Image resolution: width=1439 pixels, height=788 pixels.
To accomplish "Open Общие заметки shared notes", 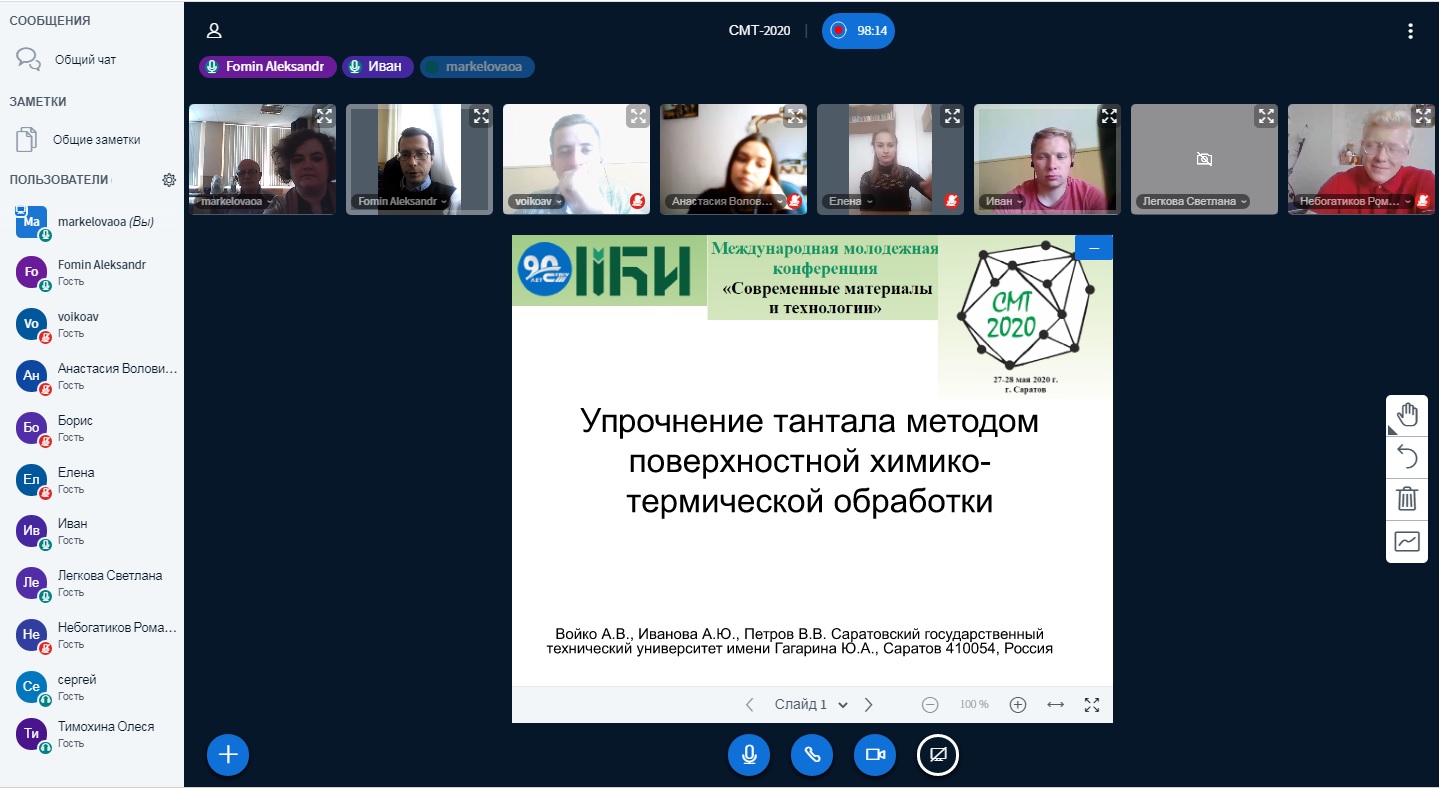I will coord(96,140).
